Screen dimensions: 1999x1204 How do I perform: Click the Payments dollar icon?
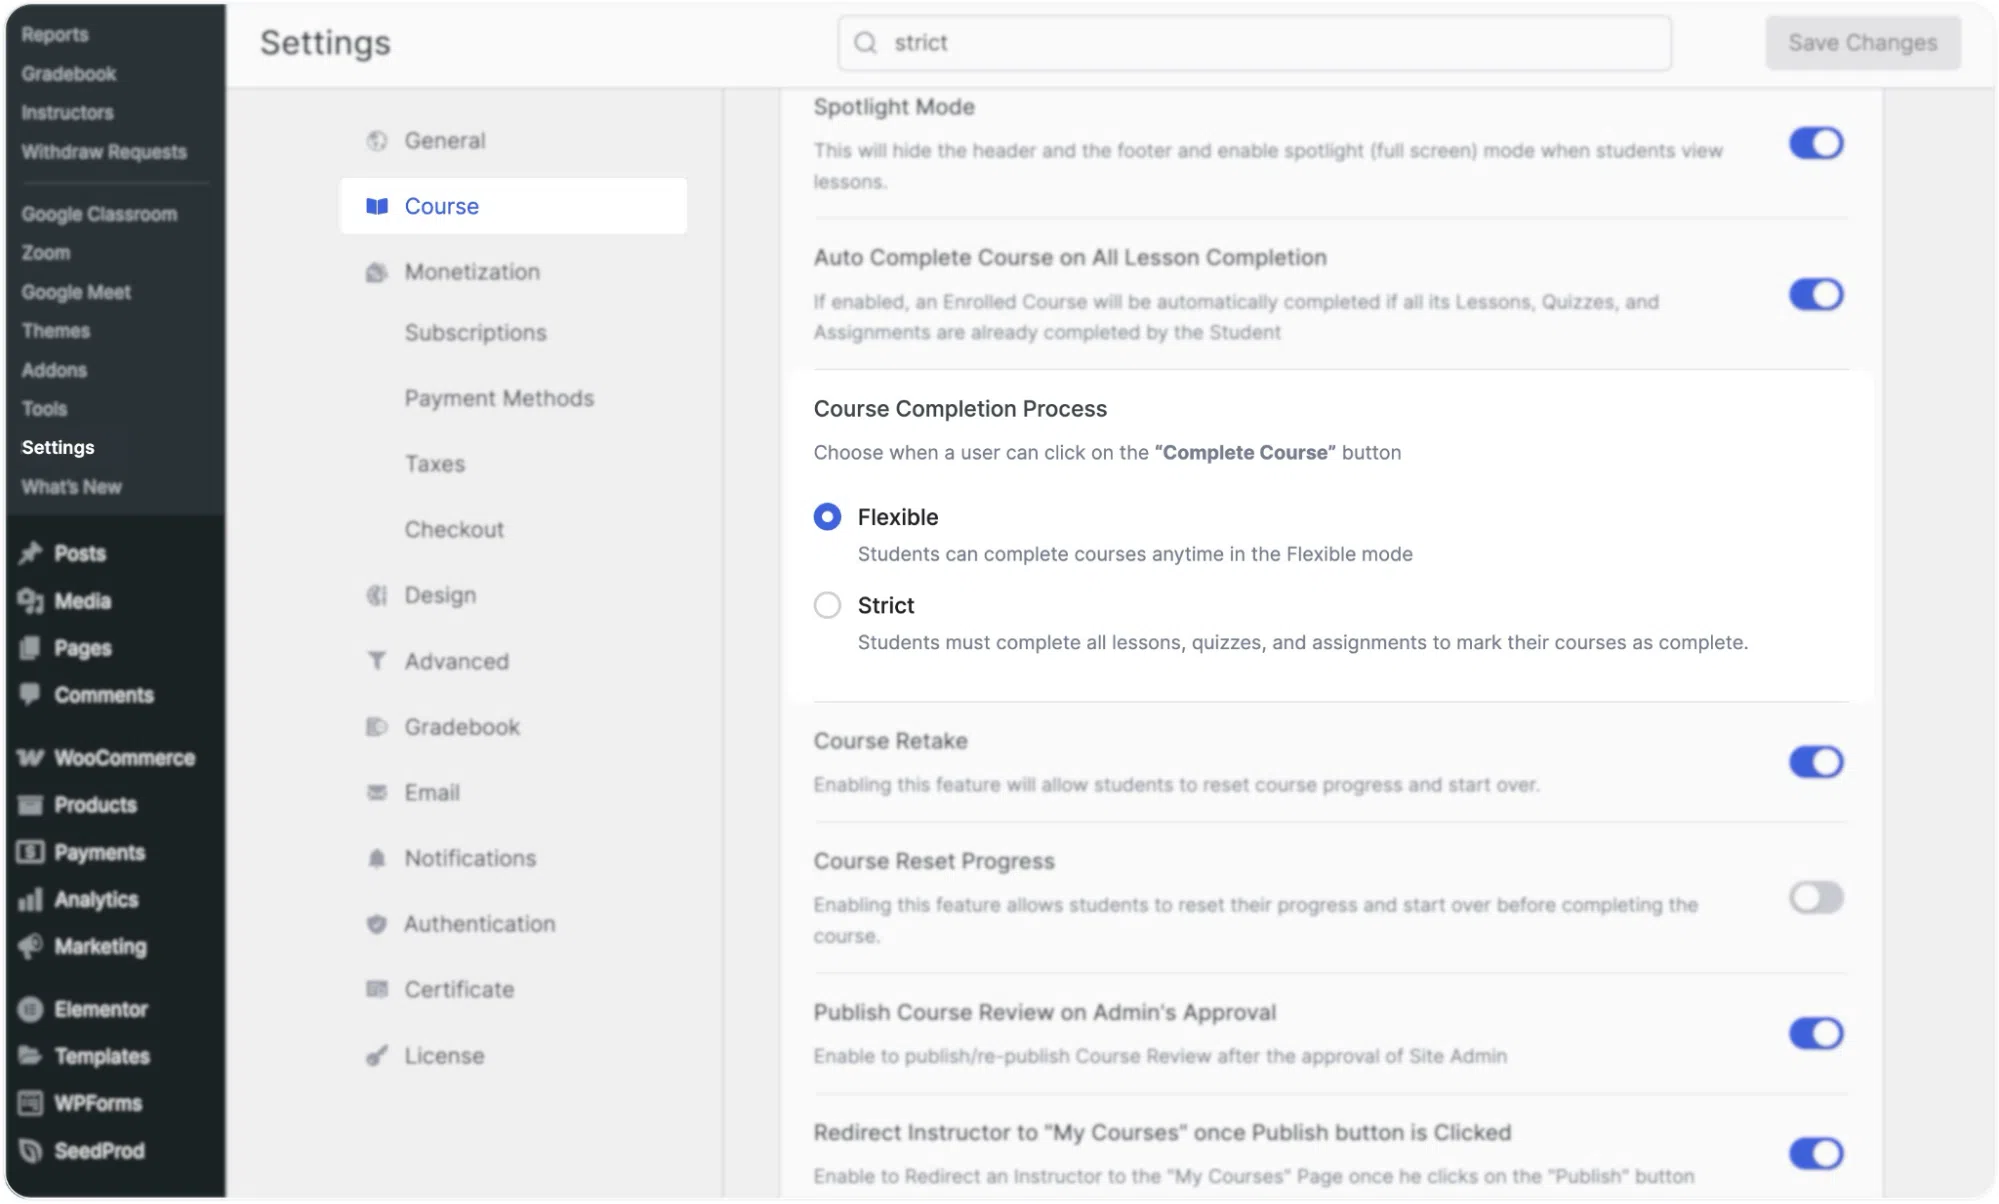(x=31, y=852)
